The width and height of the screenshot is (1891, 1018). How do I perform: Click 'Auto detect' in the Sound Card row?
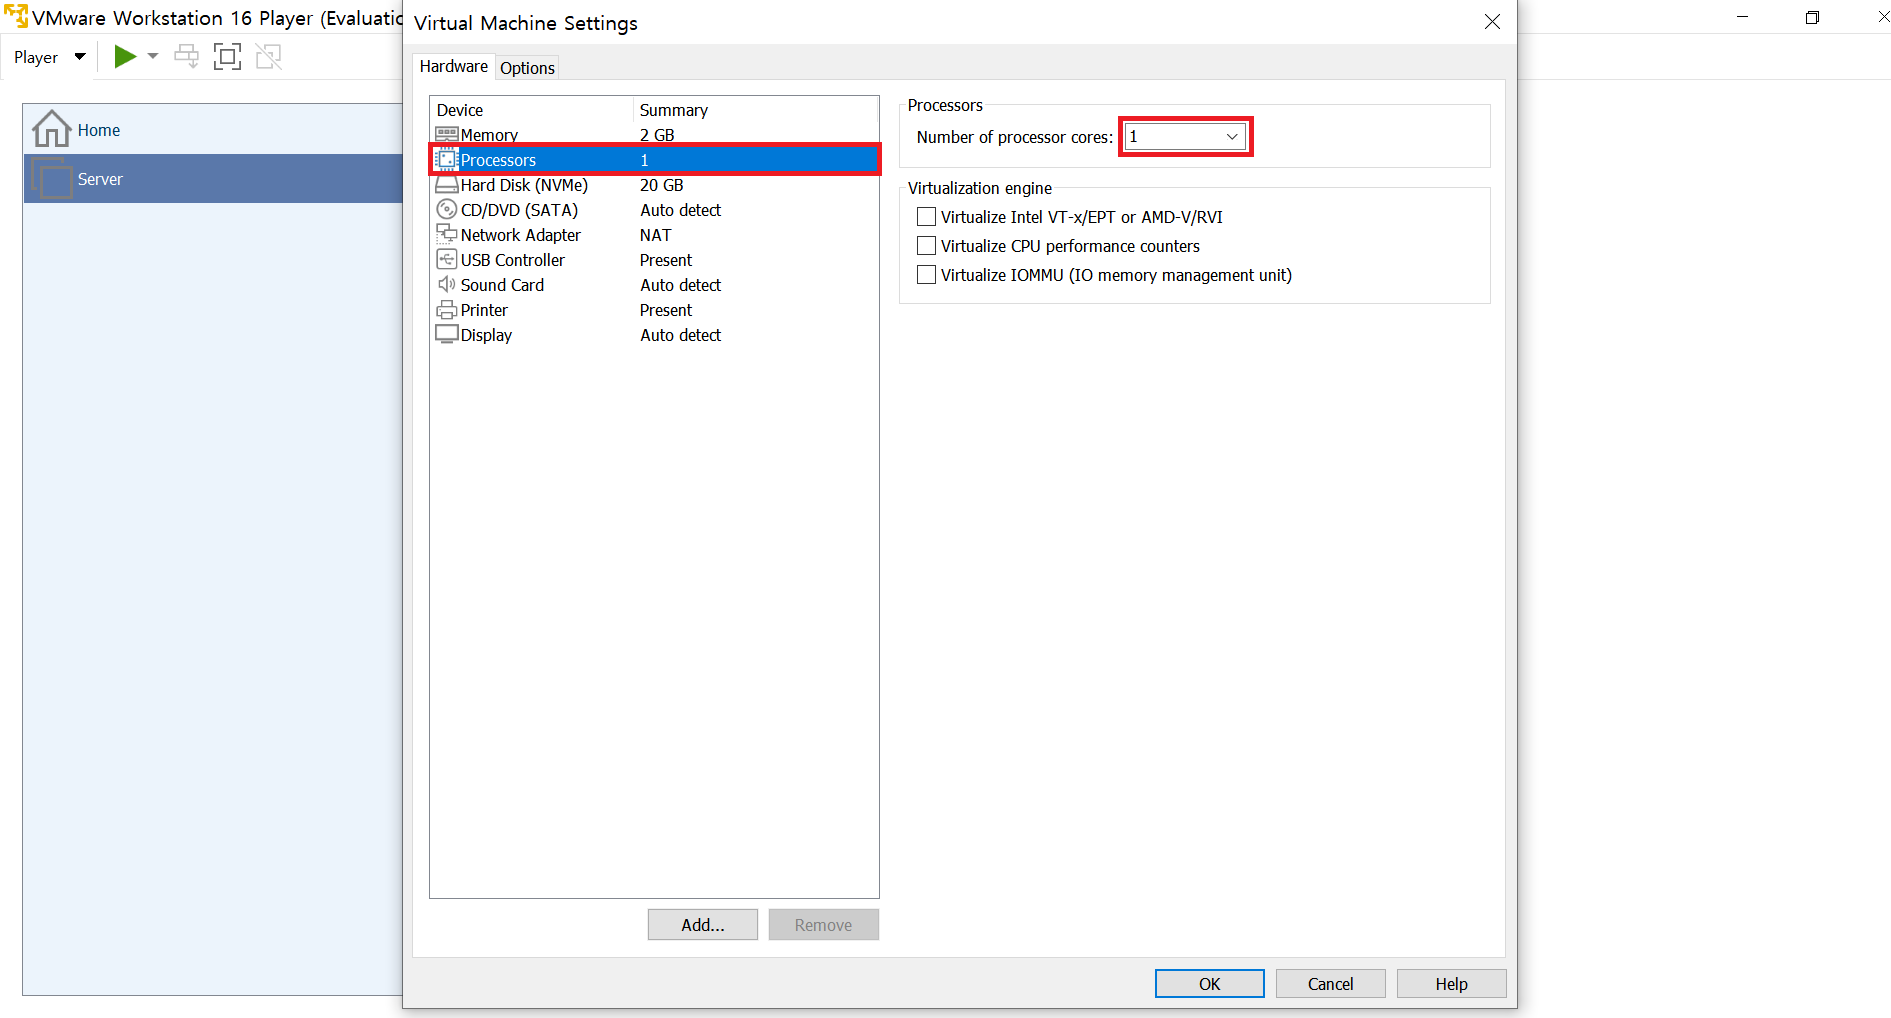(x=681, y=285)
